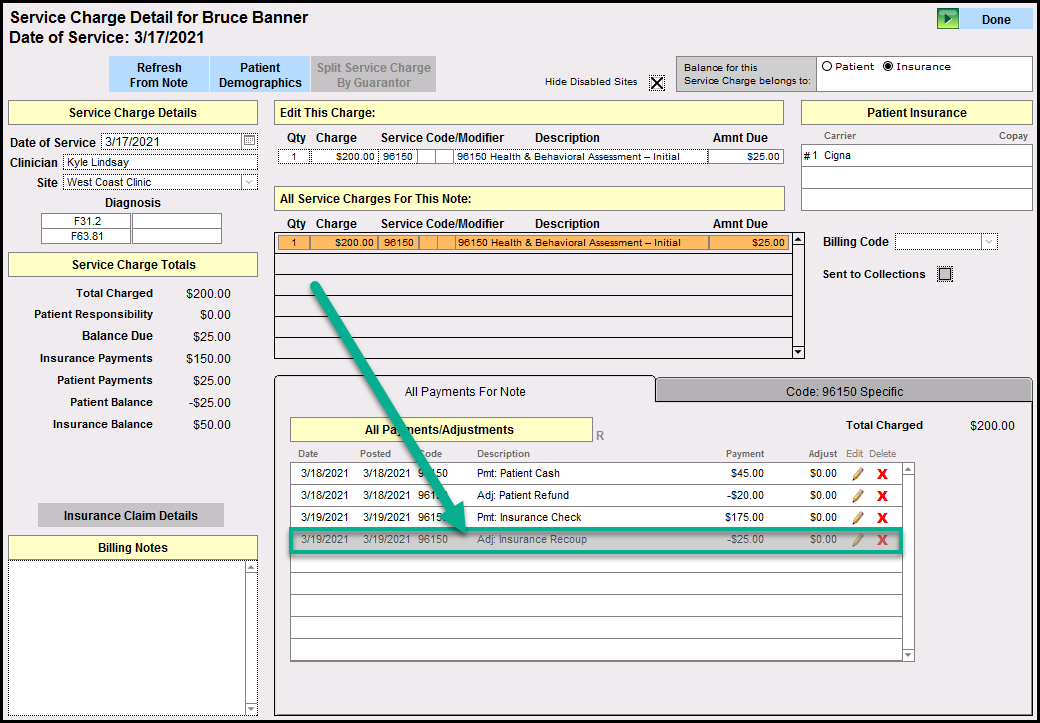The image size is (1040, 723).
Task: Open Patient Demographics
Action: coord(260,75)
